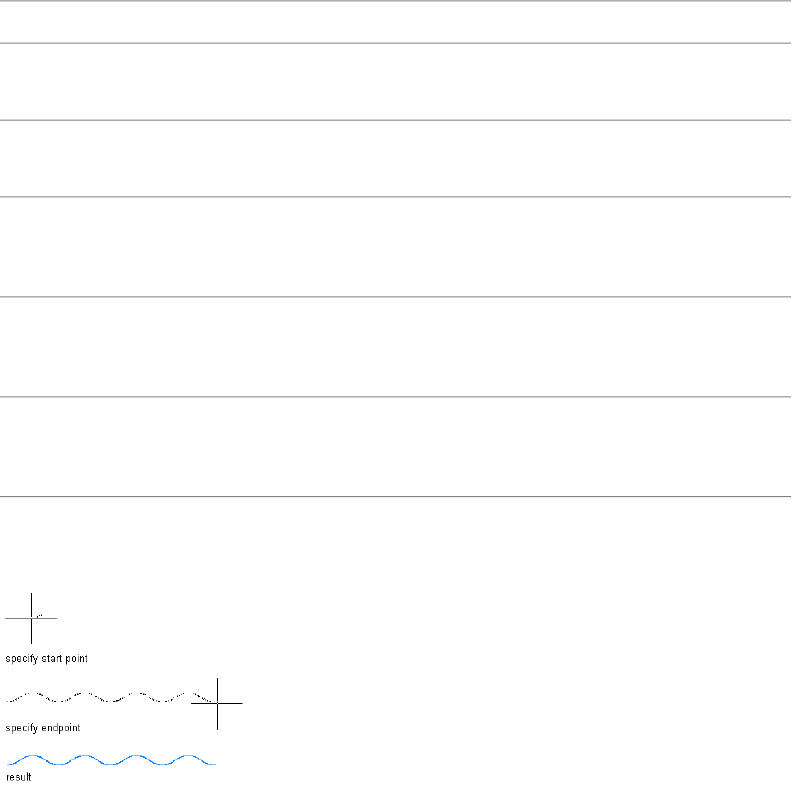Click inside the second empty table row

click(396, 82)
